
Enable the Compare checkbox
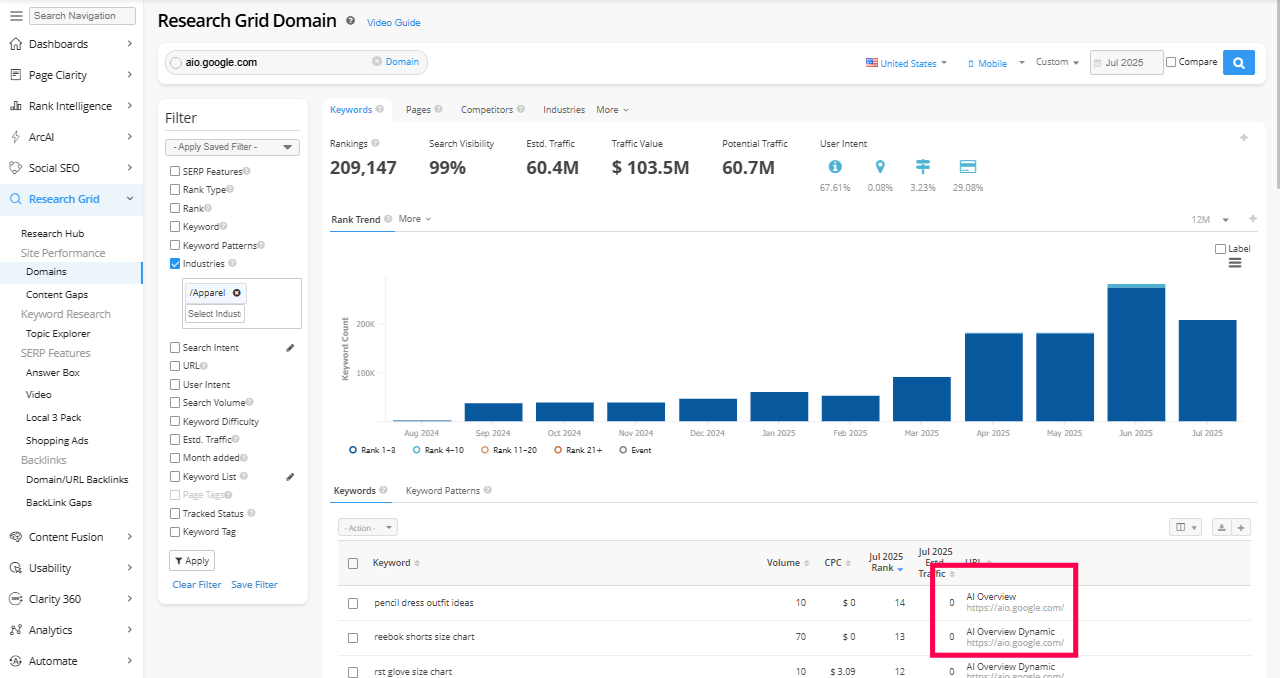(1172, 62)
